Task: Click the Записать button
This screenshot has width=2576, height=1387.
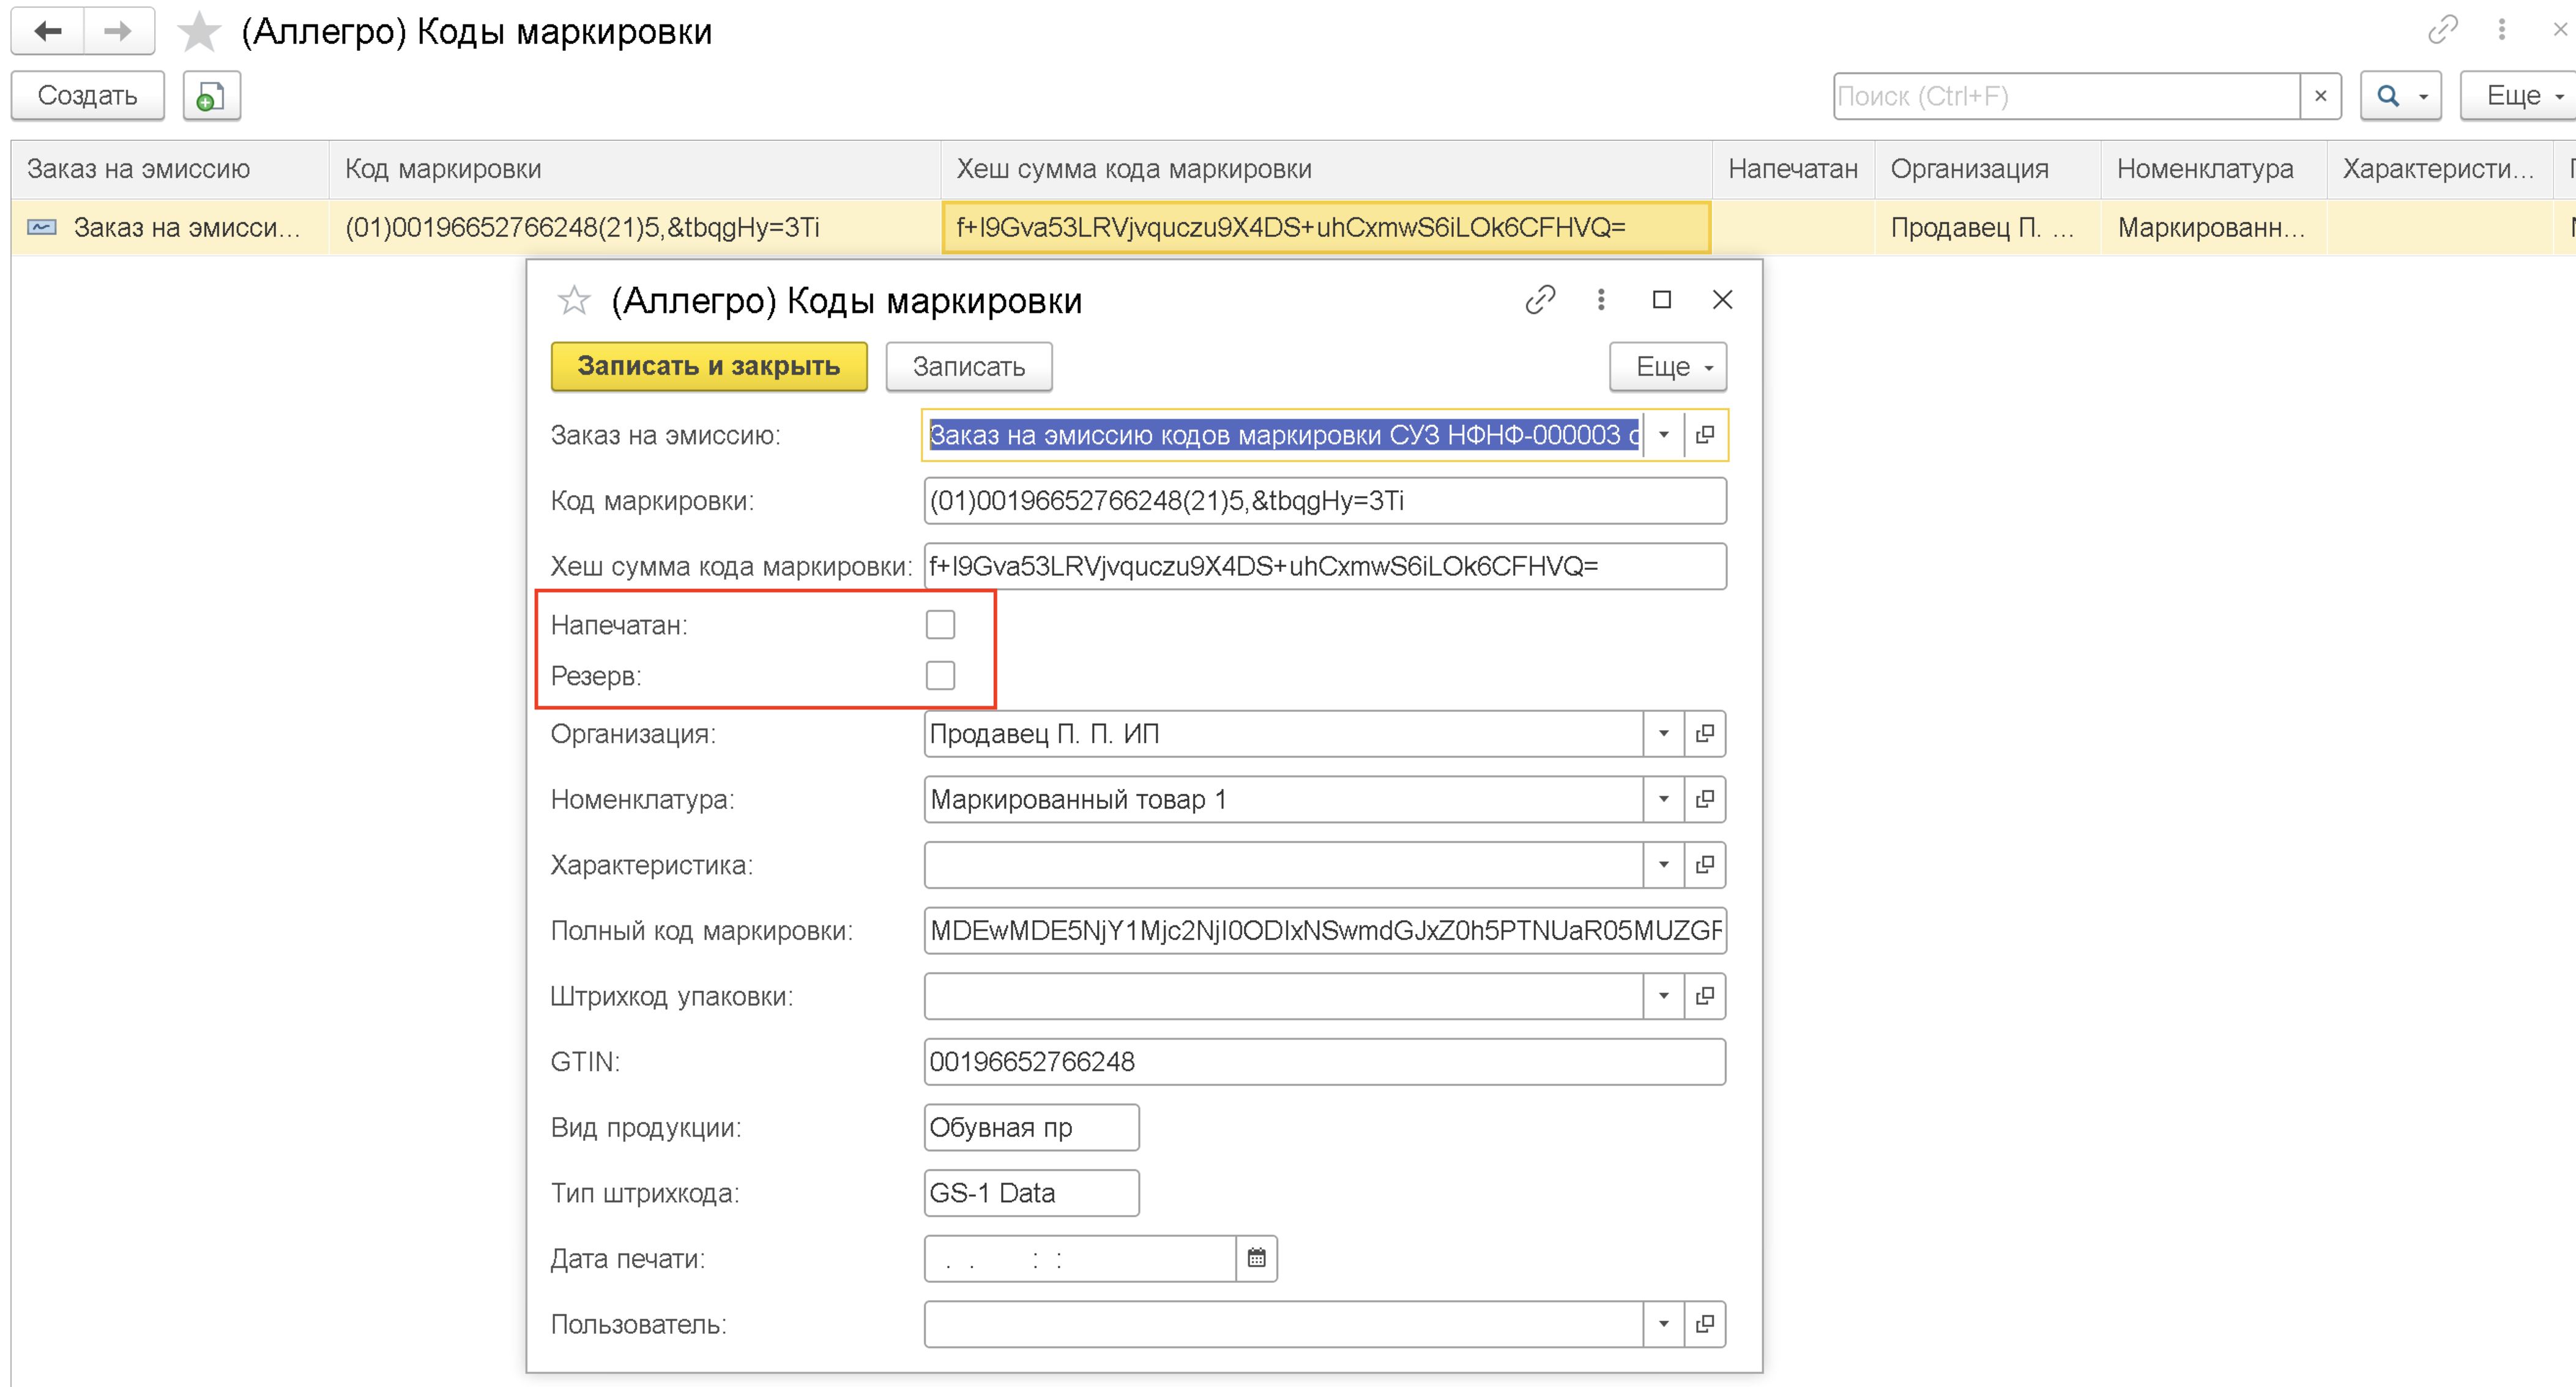Action: tap(969, 367)
